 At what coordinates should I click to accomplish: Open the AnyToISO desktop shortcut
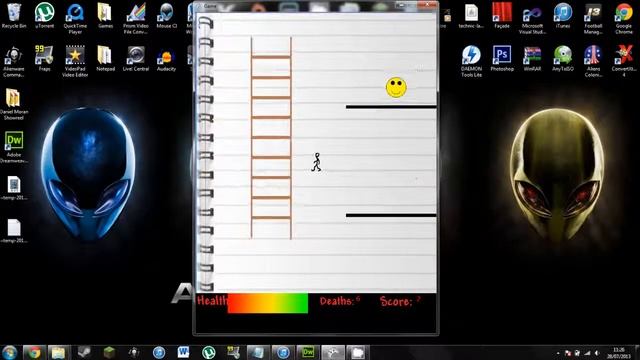563,58
